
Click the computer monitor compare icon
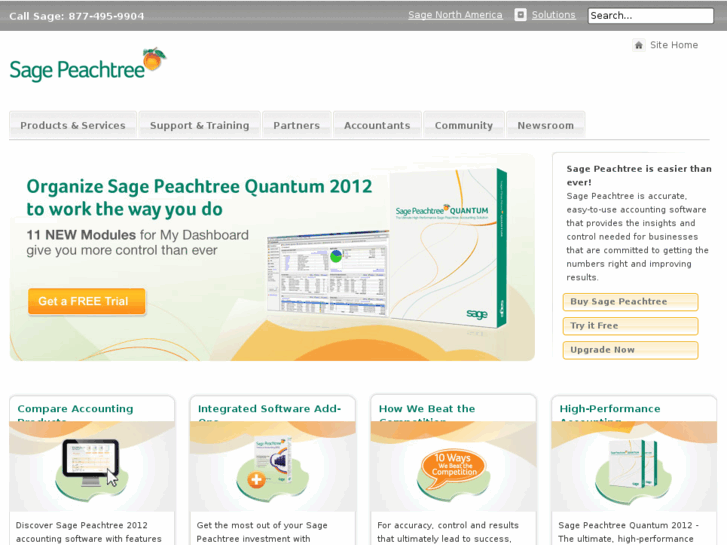click(x=91, y=463)
